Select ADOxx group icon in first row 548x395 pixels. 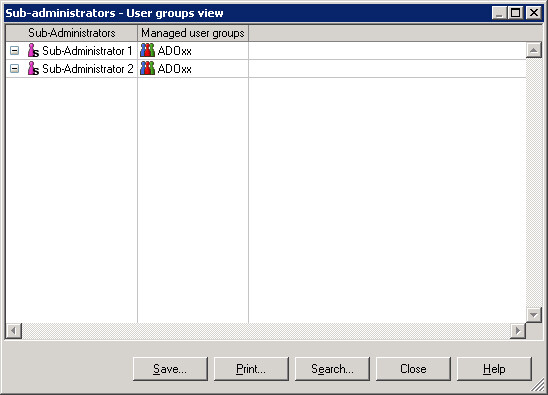[147, 51]
